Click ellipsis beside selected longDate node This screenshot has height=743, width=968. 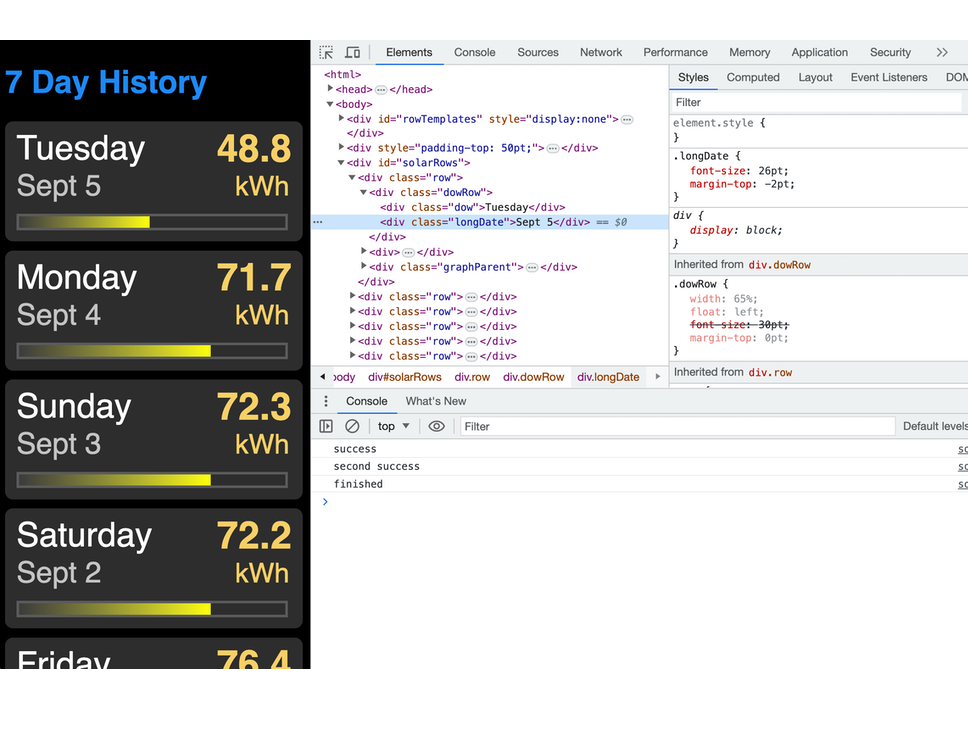click(x=317, y=222)
